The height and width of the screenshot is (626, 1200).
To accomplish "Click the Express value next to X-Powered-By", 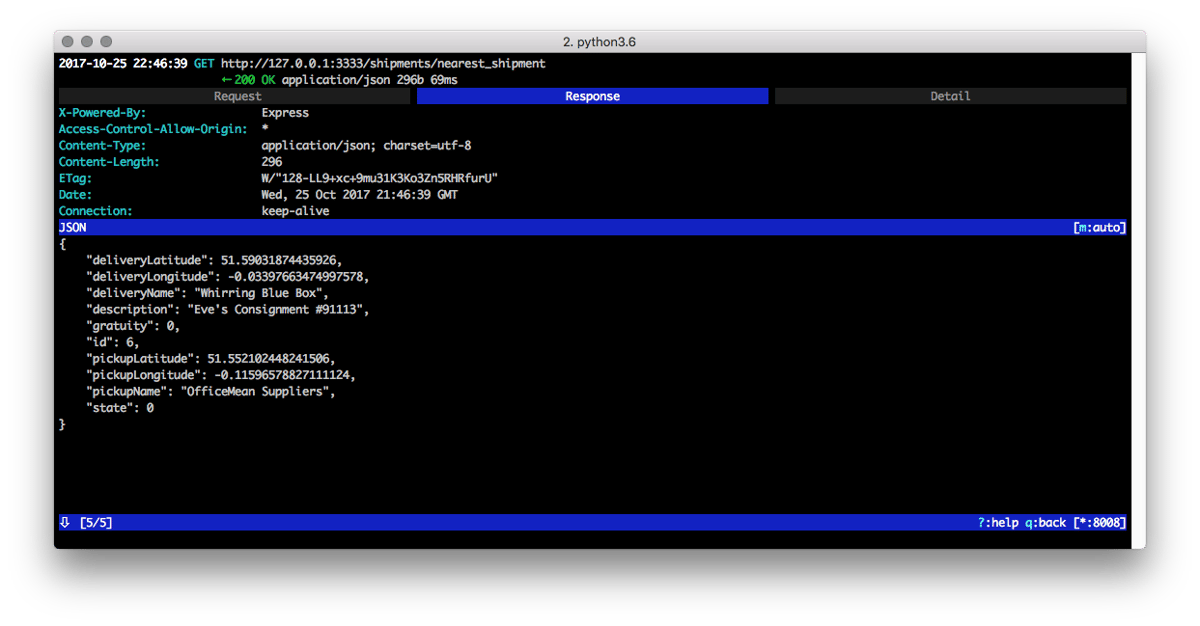I will coord(284,112).
